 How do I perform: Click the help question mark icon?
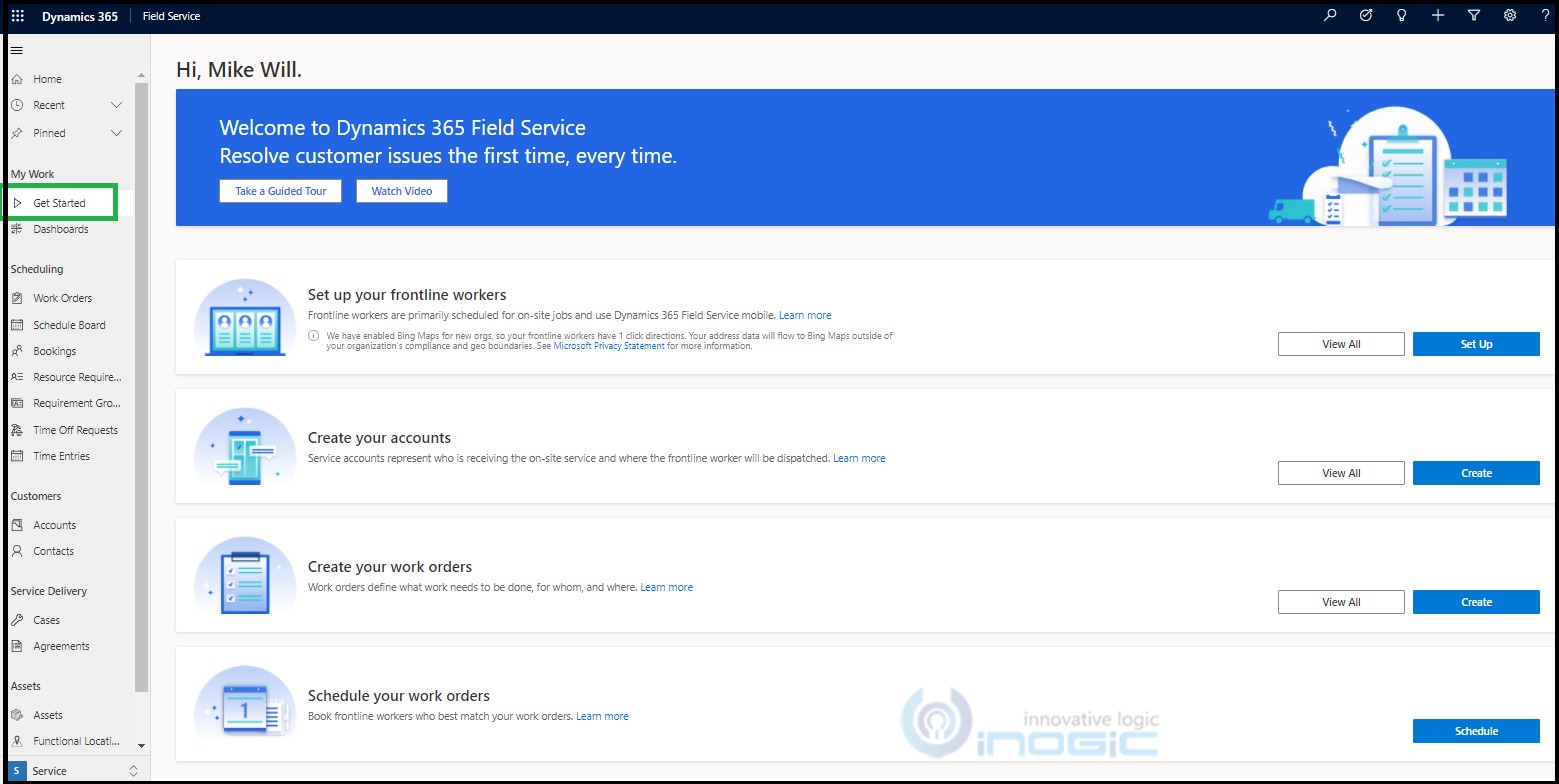(1545, 15)
